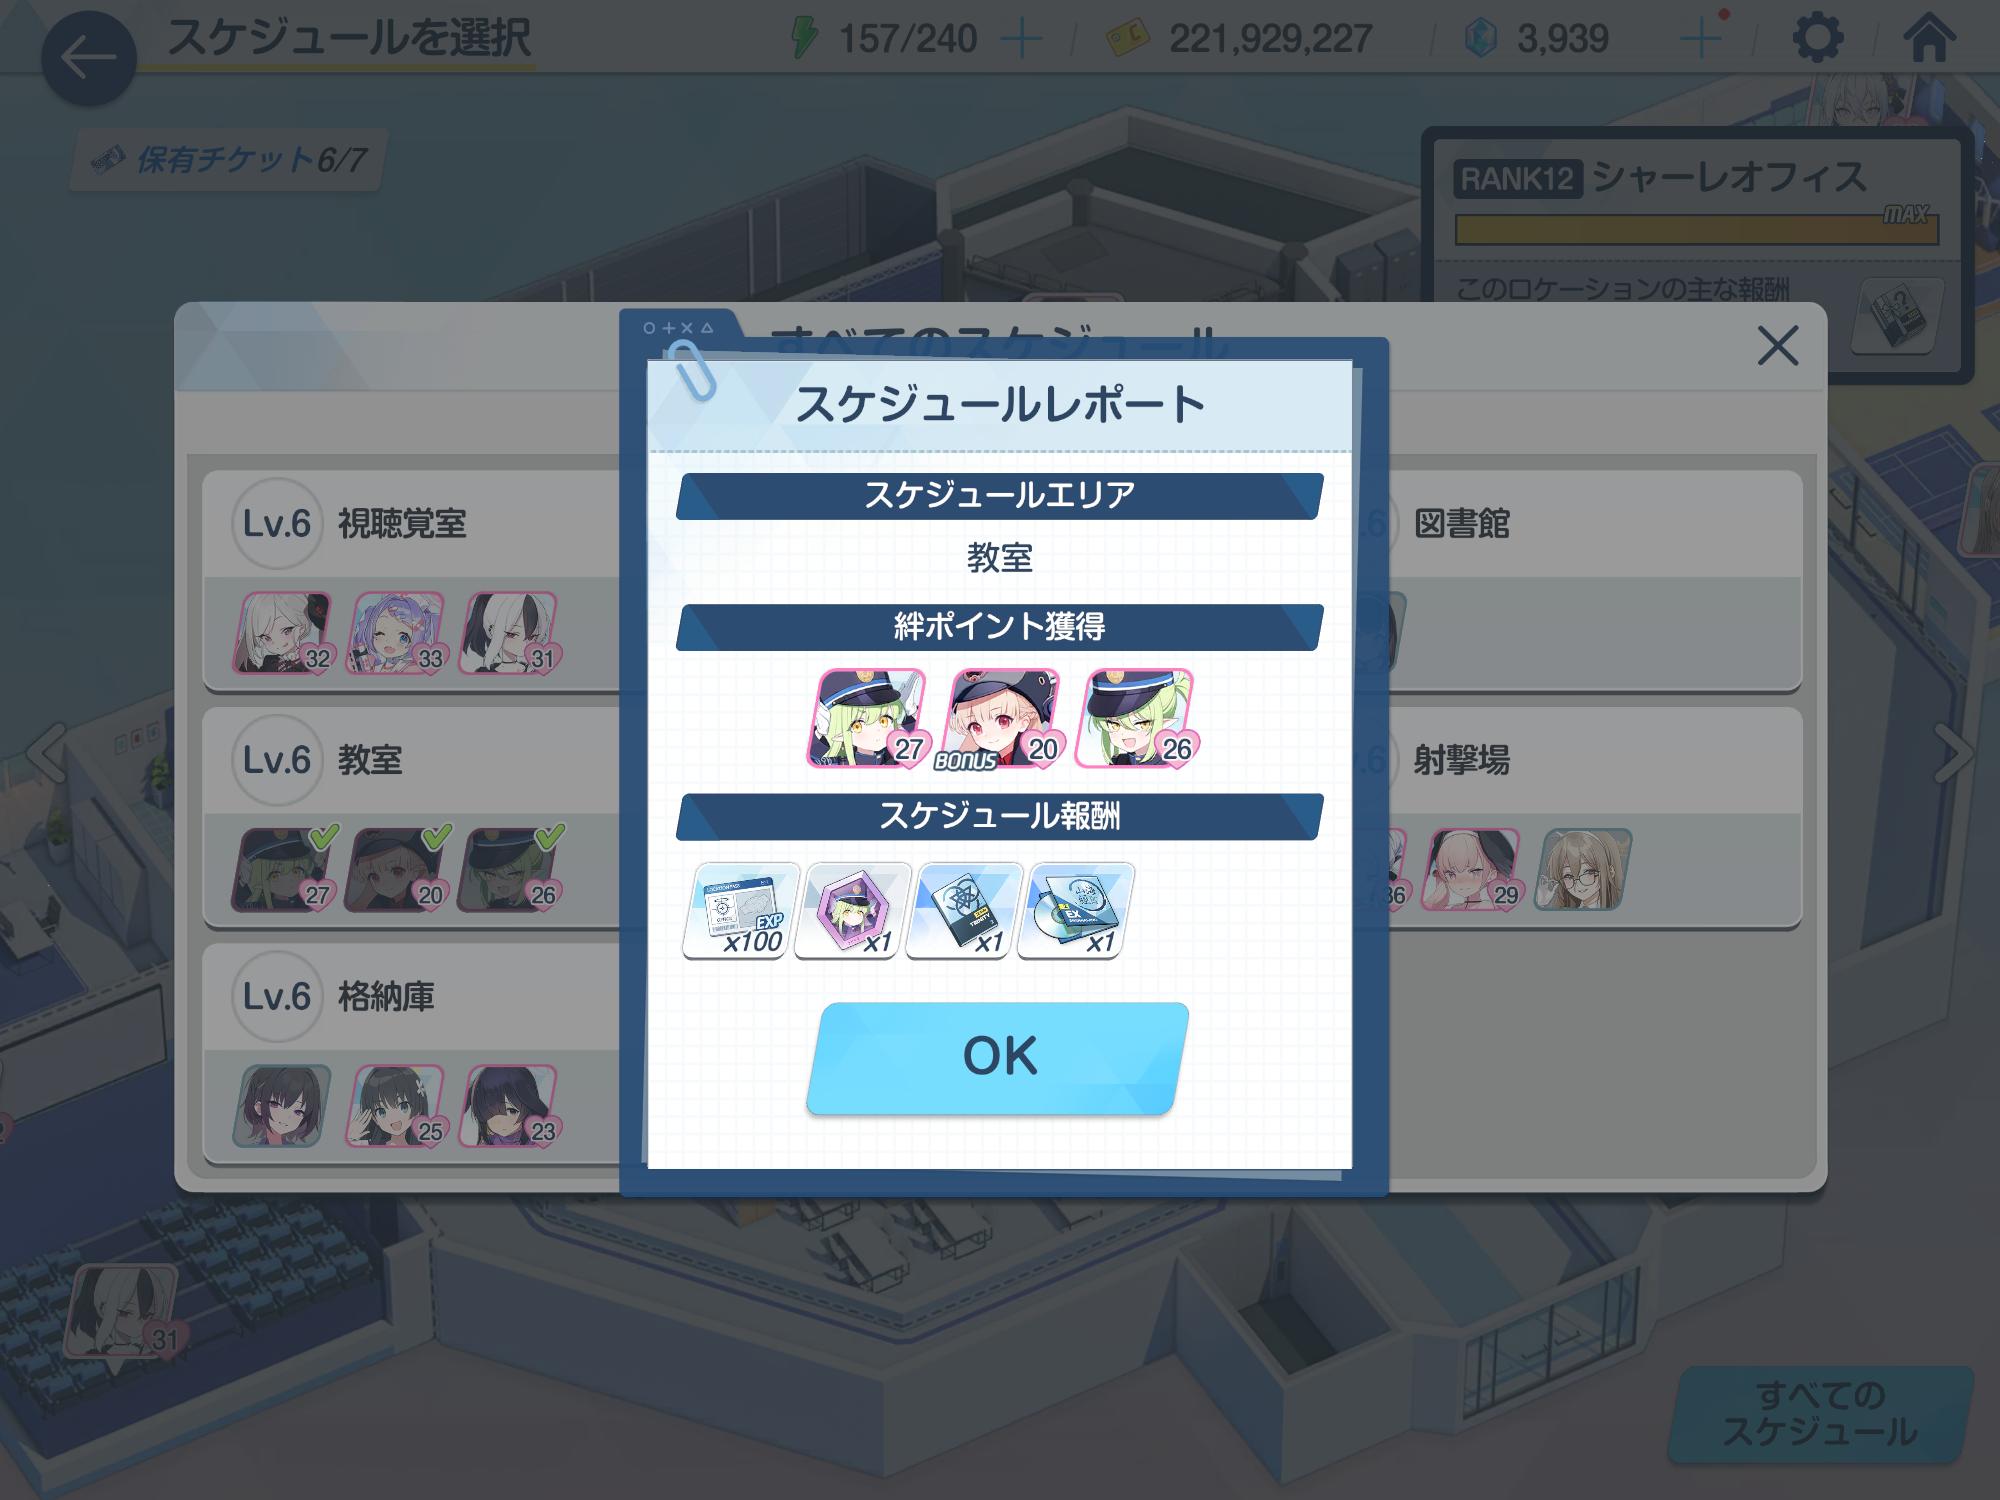Select the 視聴覚室 schedule row
Viewport: 2000px width, 1500px height.
412,581
